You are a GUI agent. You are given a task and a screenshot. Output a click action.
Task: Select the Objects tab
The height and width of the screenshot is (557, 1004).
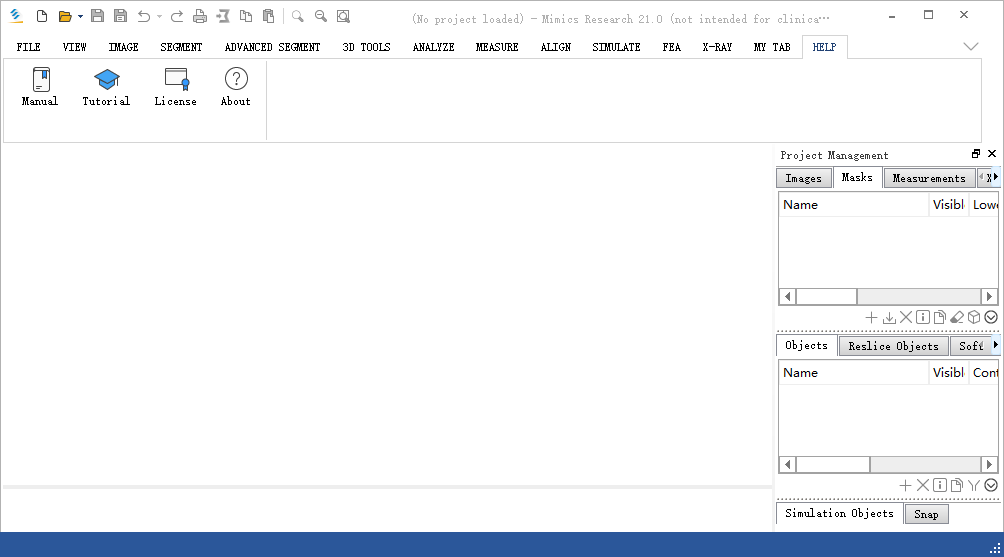tap(807, 345)
